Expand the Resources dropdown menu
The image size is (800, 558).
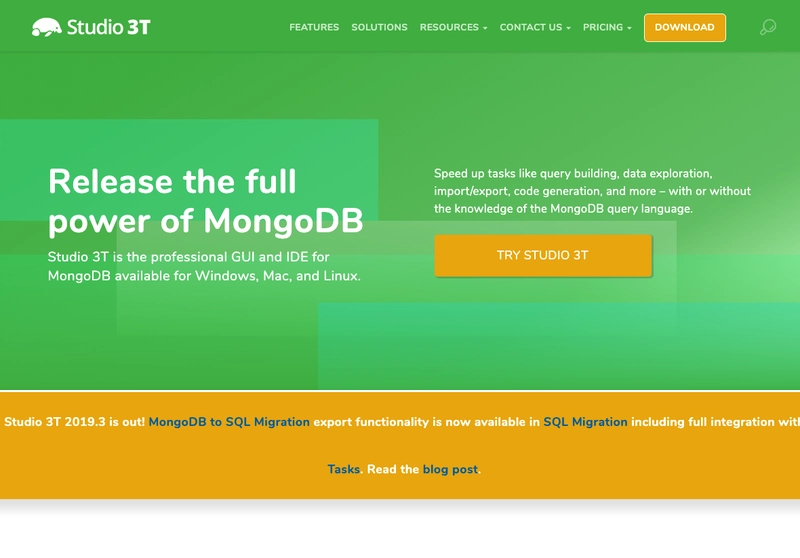[x=453, y=28]
